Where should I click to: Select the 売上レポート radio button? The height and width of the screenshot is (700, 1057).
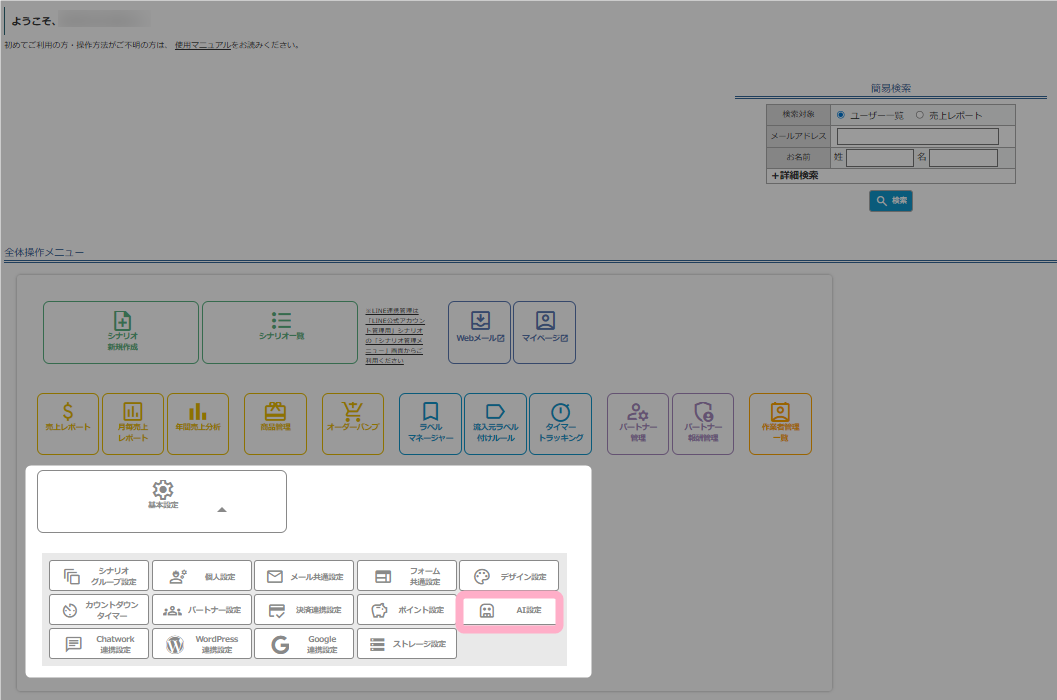point(920,115)
